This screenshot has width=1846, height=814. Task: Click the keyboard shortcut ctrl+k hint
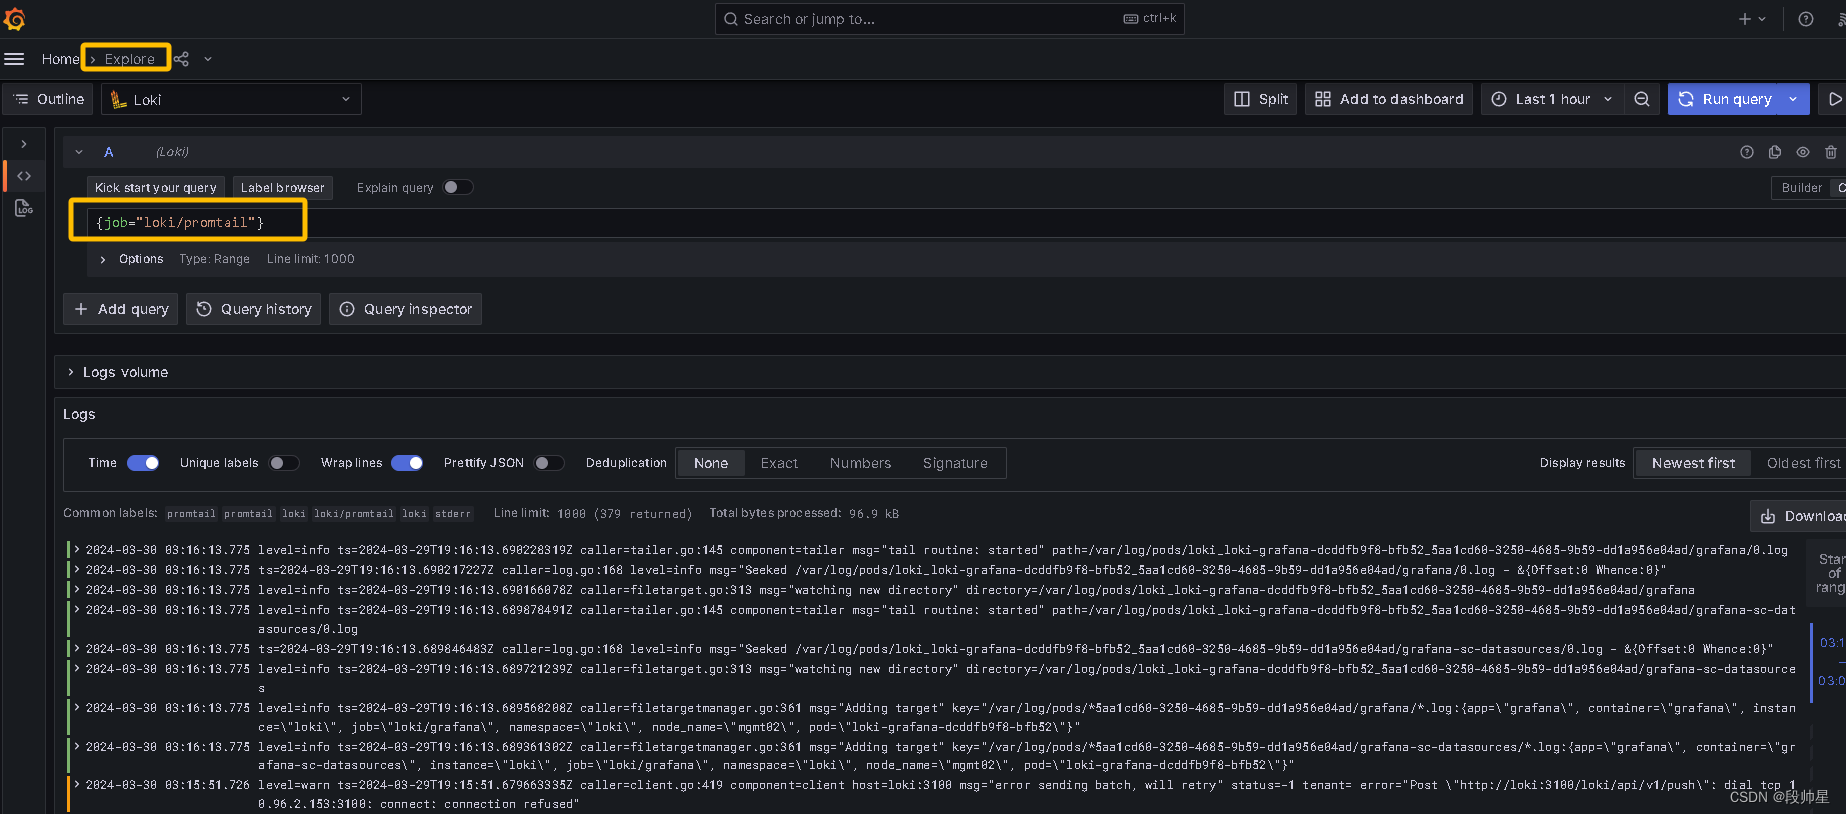[x=1150, y=19]
